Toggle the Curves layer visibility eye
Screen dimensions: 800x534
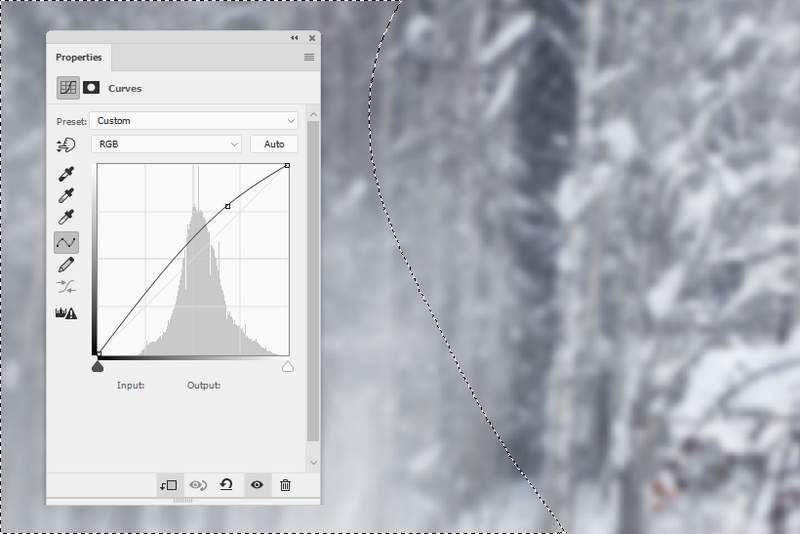[257, 485]
